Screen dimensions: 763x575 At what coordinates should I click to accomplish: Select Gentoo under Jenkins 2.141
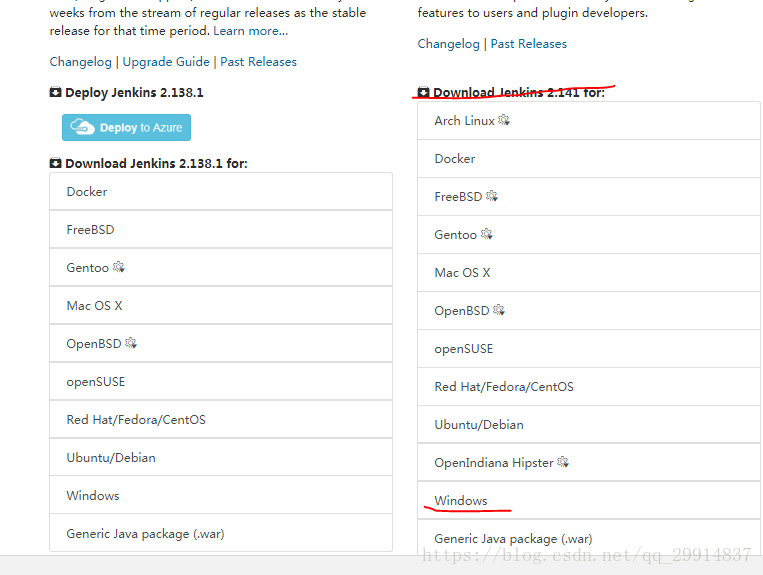(x=589, y=234)
